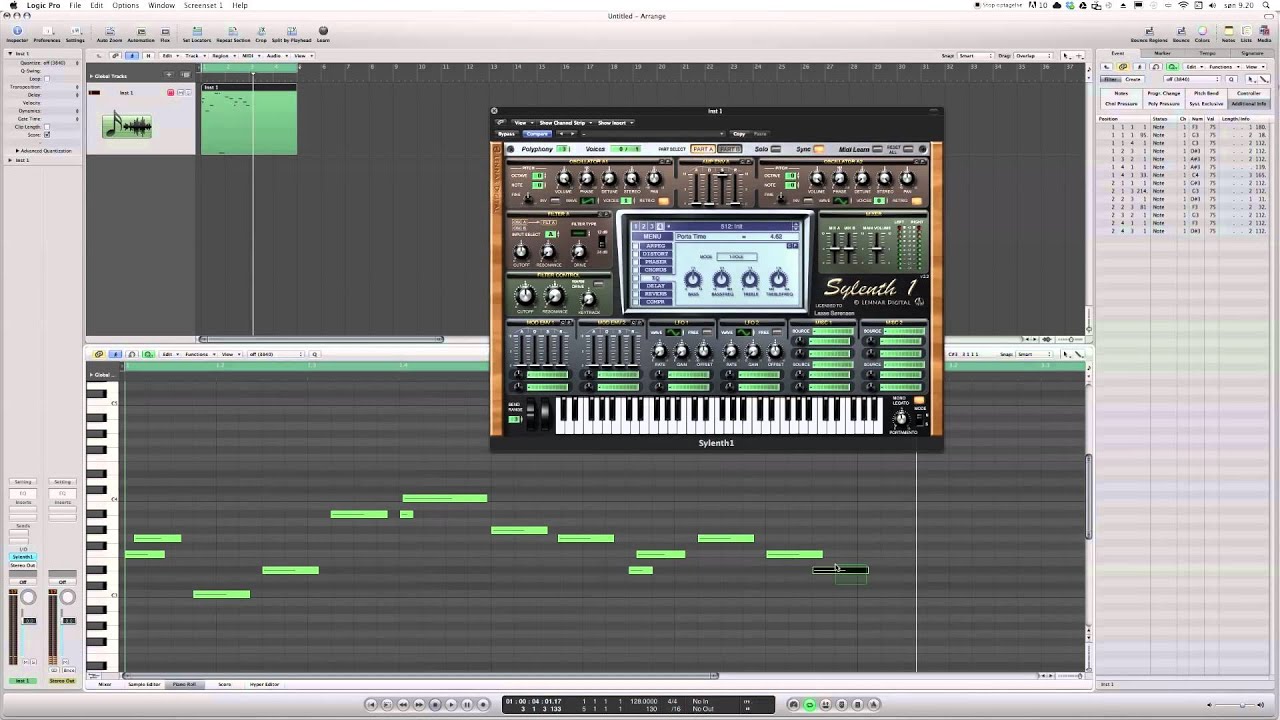
Task: Click the Colors toolbar icon
Action: point(1202,34)
